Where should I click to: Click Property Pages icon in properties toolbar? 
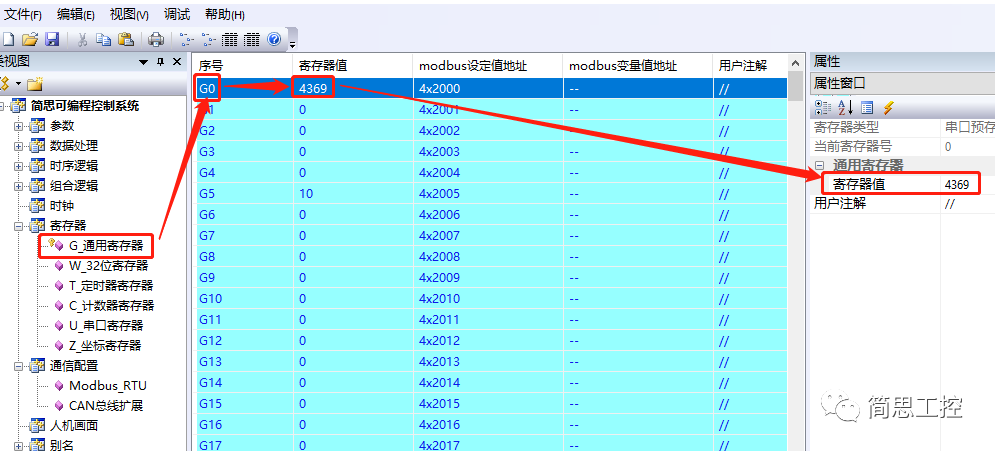click(x=867, y=108)
